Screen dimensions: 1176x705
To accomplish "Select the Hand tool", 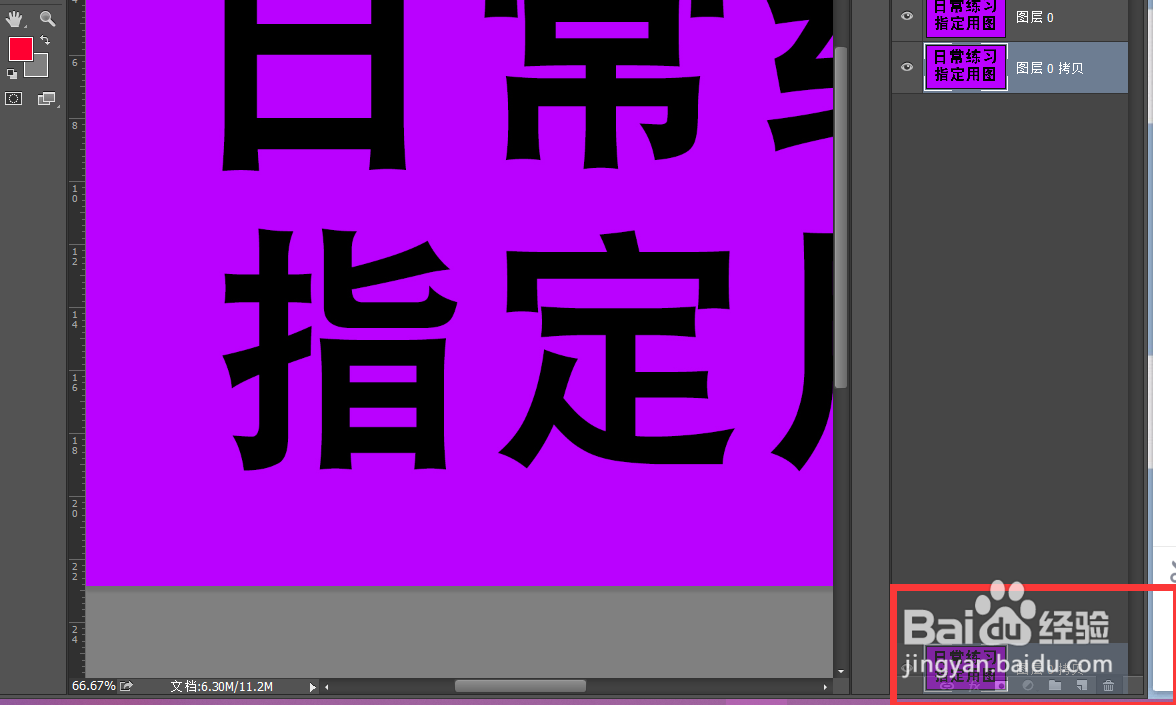I will (x=14, y=18).
